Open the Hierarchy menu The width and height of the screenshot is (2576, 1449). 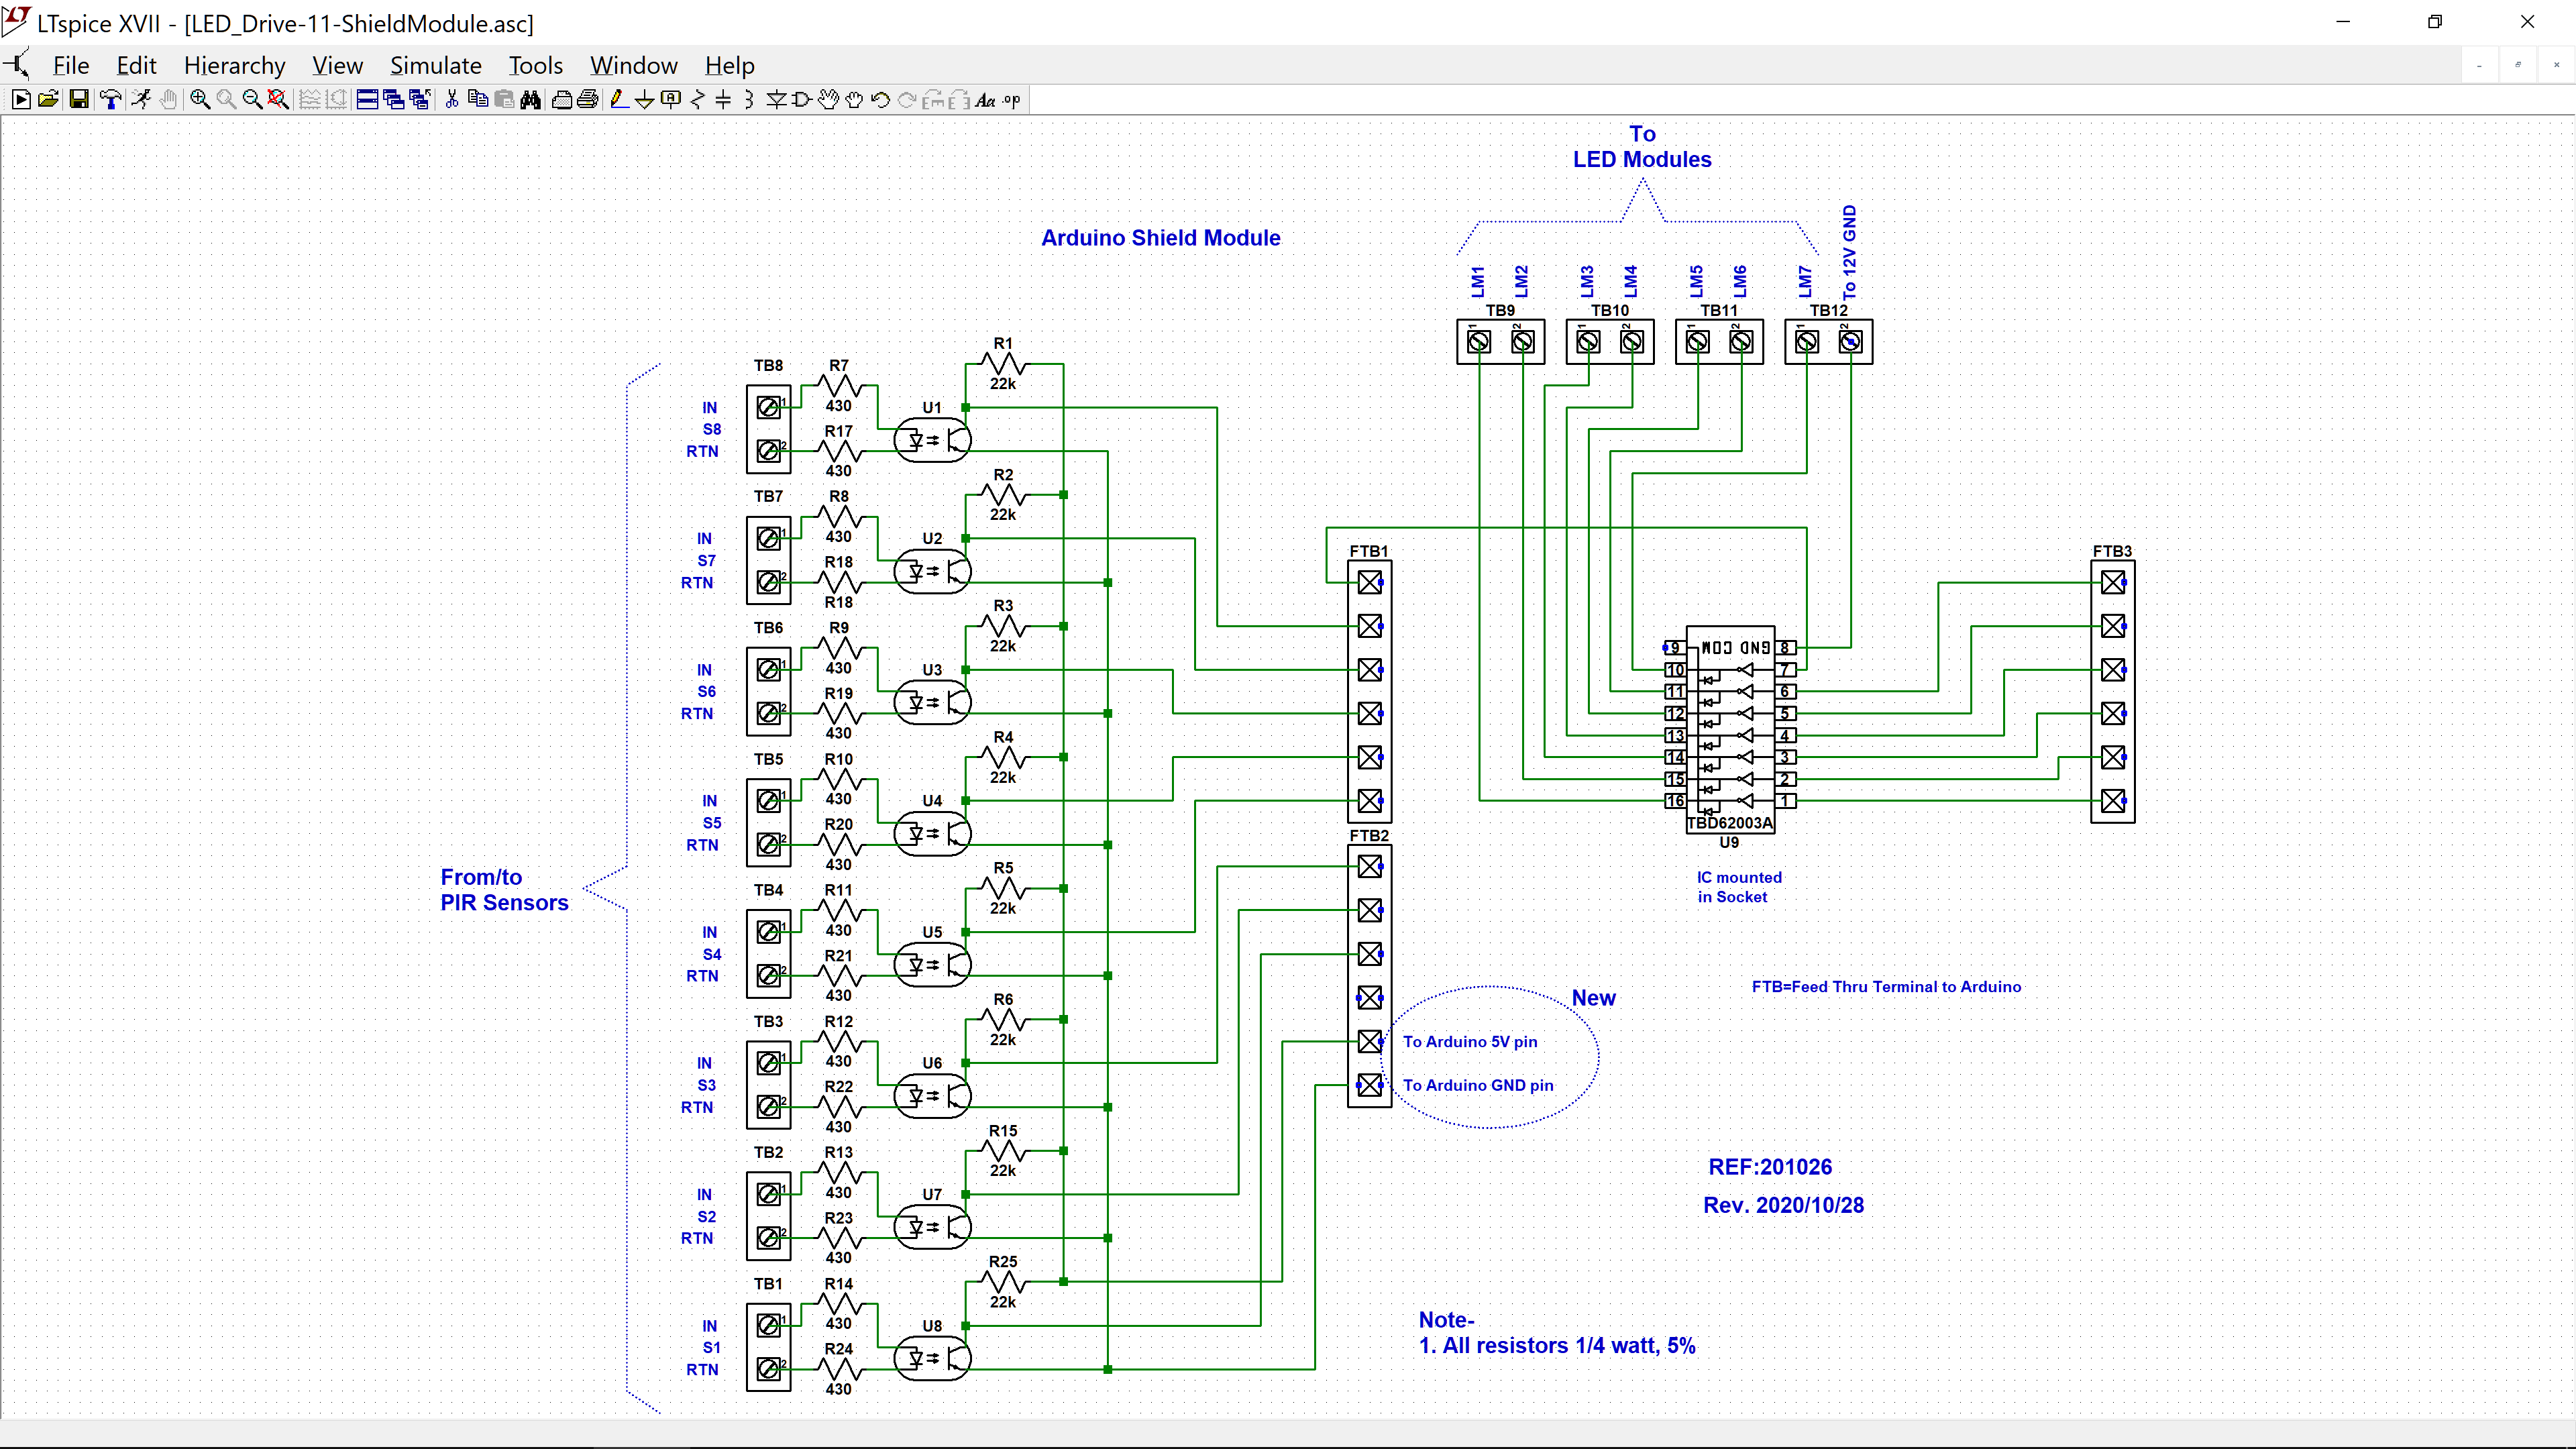[x=234, y=65]
